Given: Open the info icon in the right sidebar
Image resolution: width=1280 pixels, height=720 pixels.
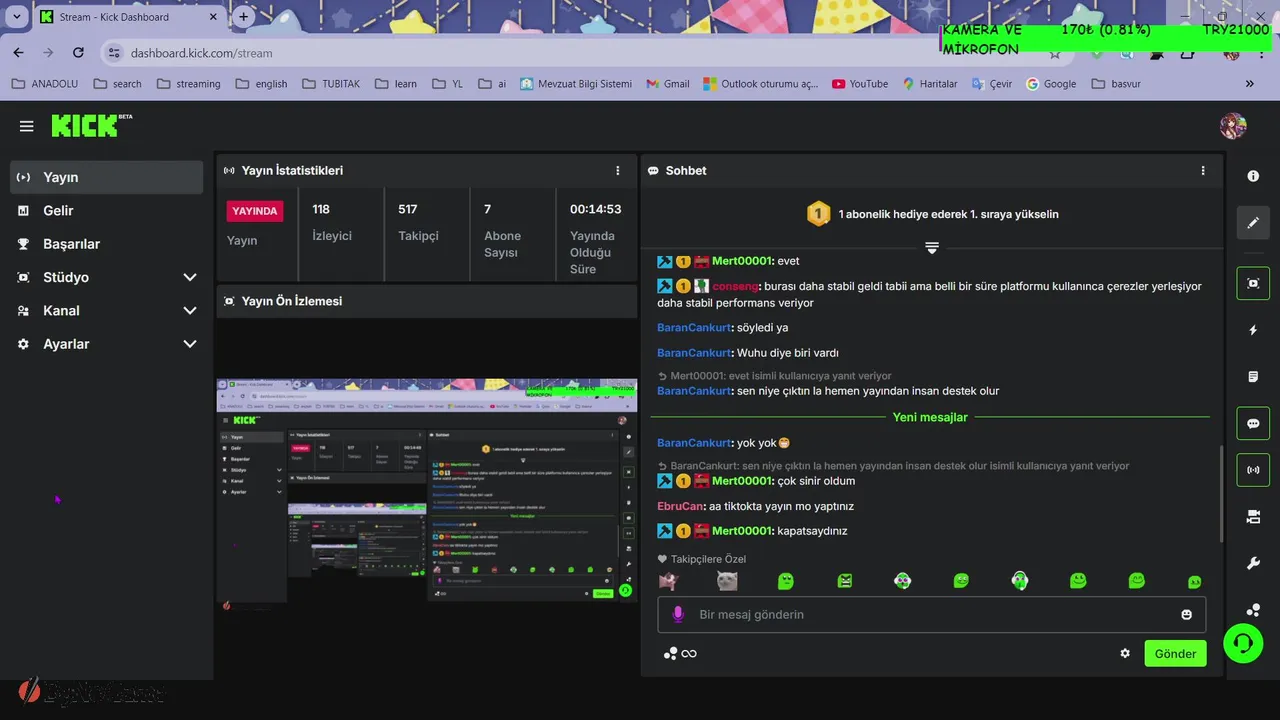Looking at the screenshot, I should (x=1253, y=176).
